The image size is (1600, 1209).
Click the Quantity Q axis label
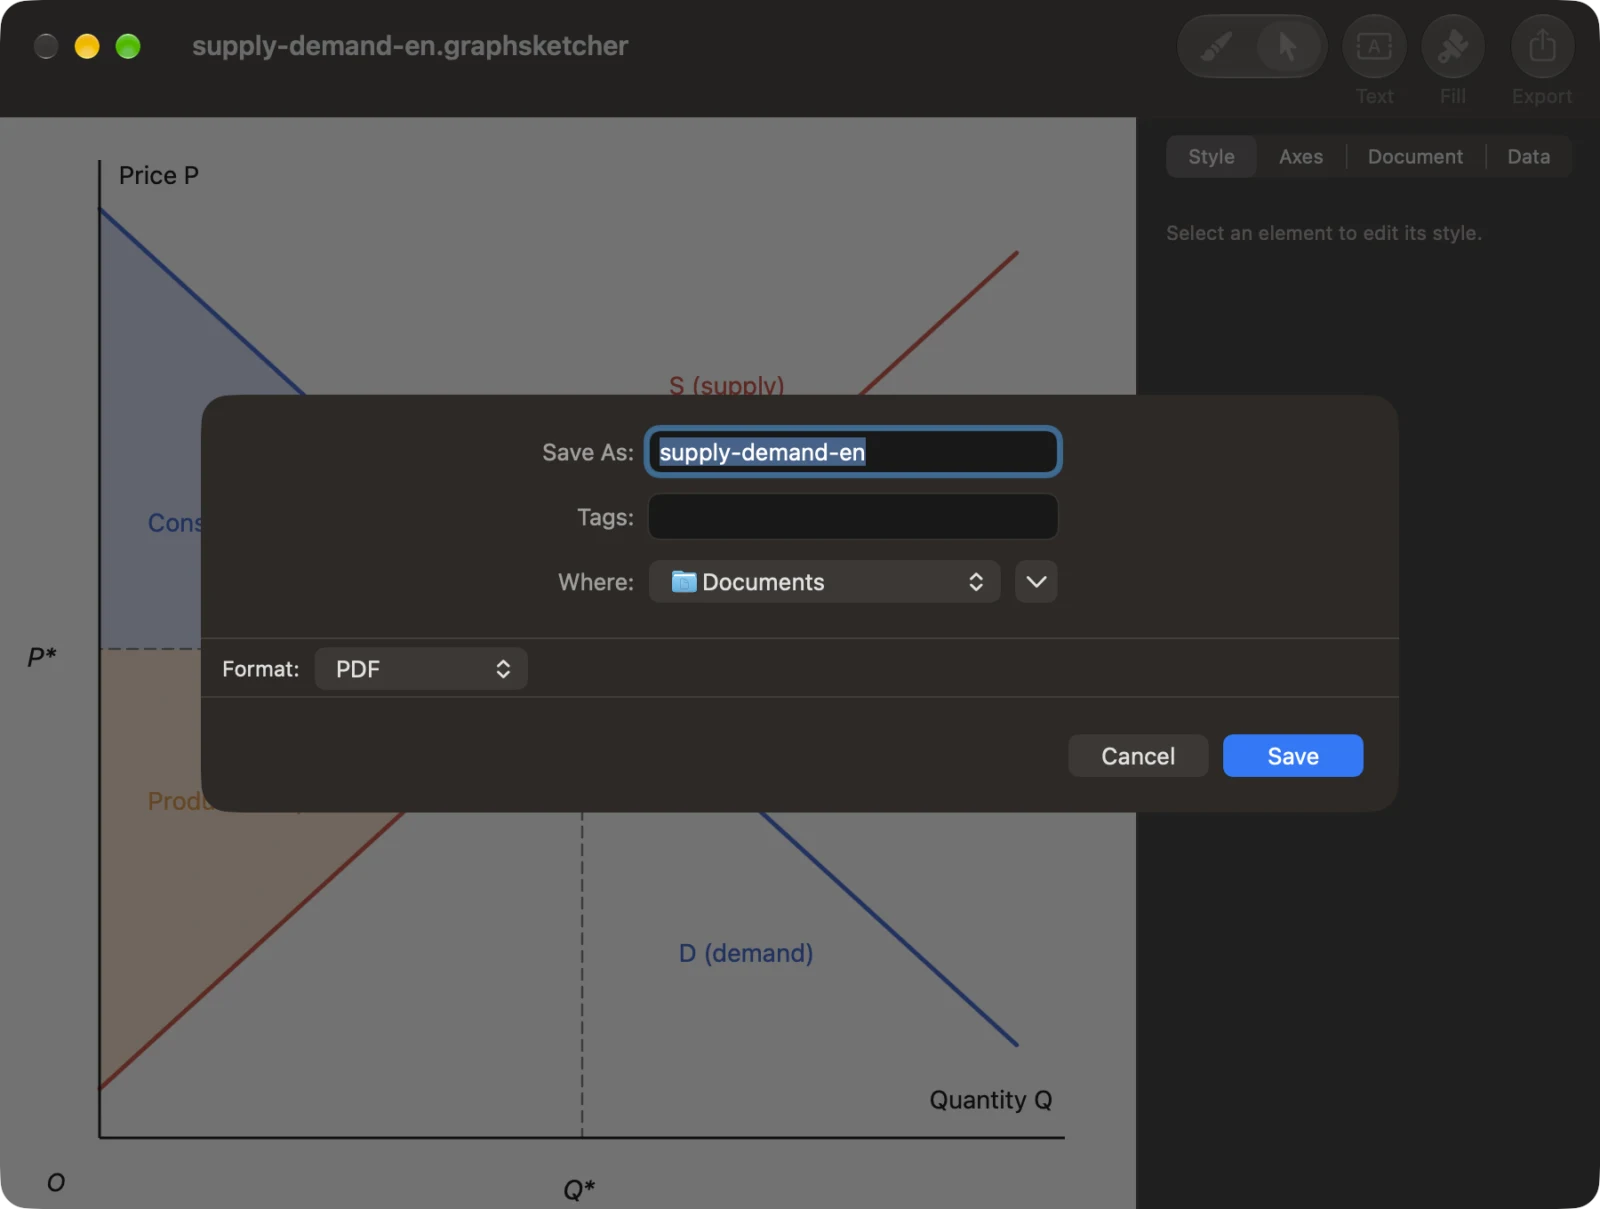coord(991,1100)
